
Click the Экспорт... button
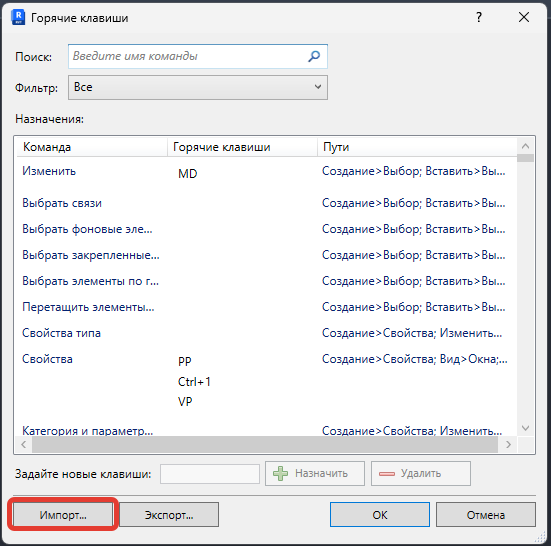[x=169, y=515]
